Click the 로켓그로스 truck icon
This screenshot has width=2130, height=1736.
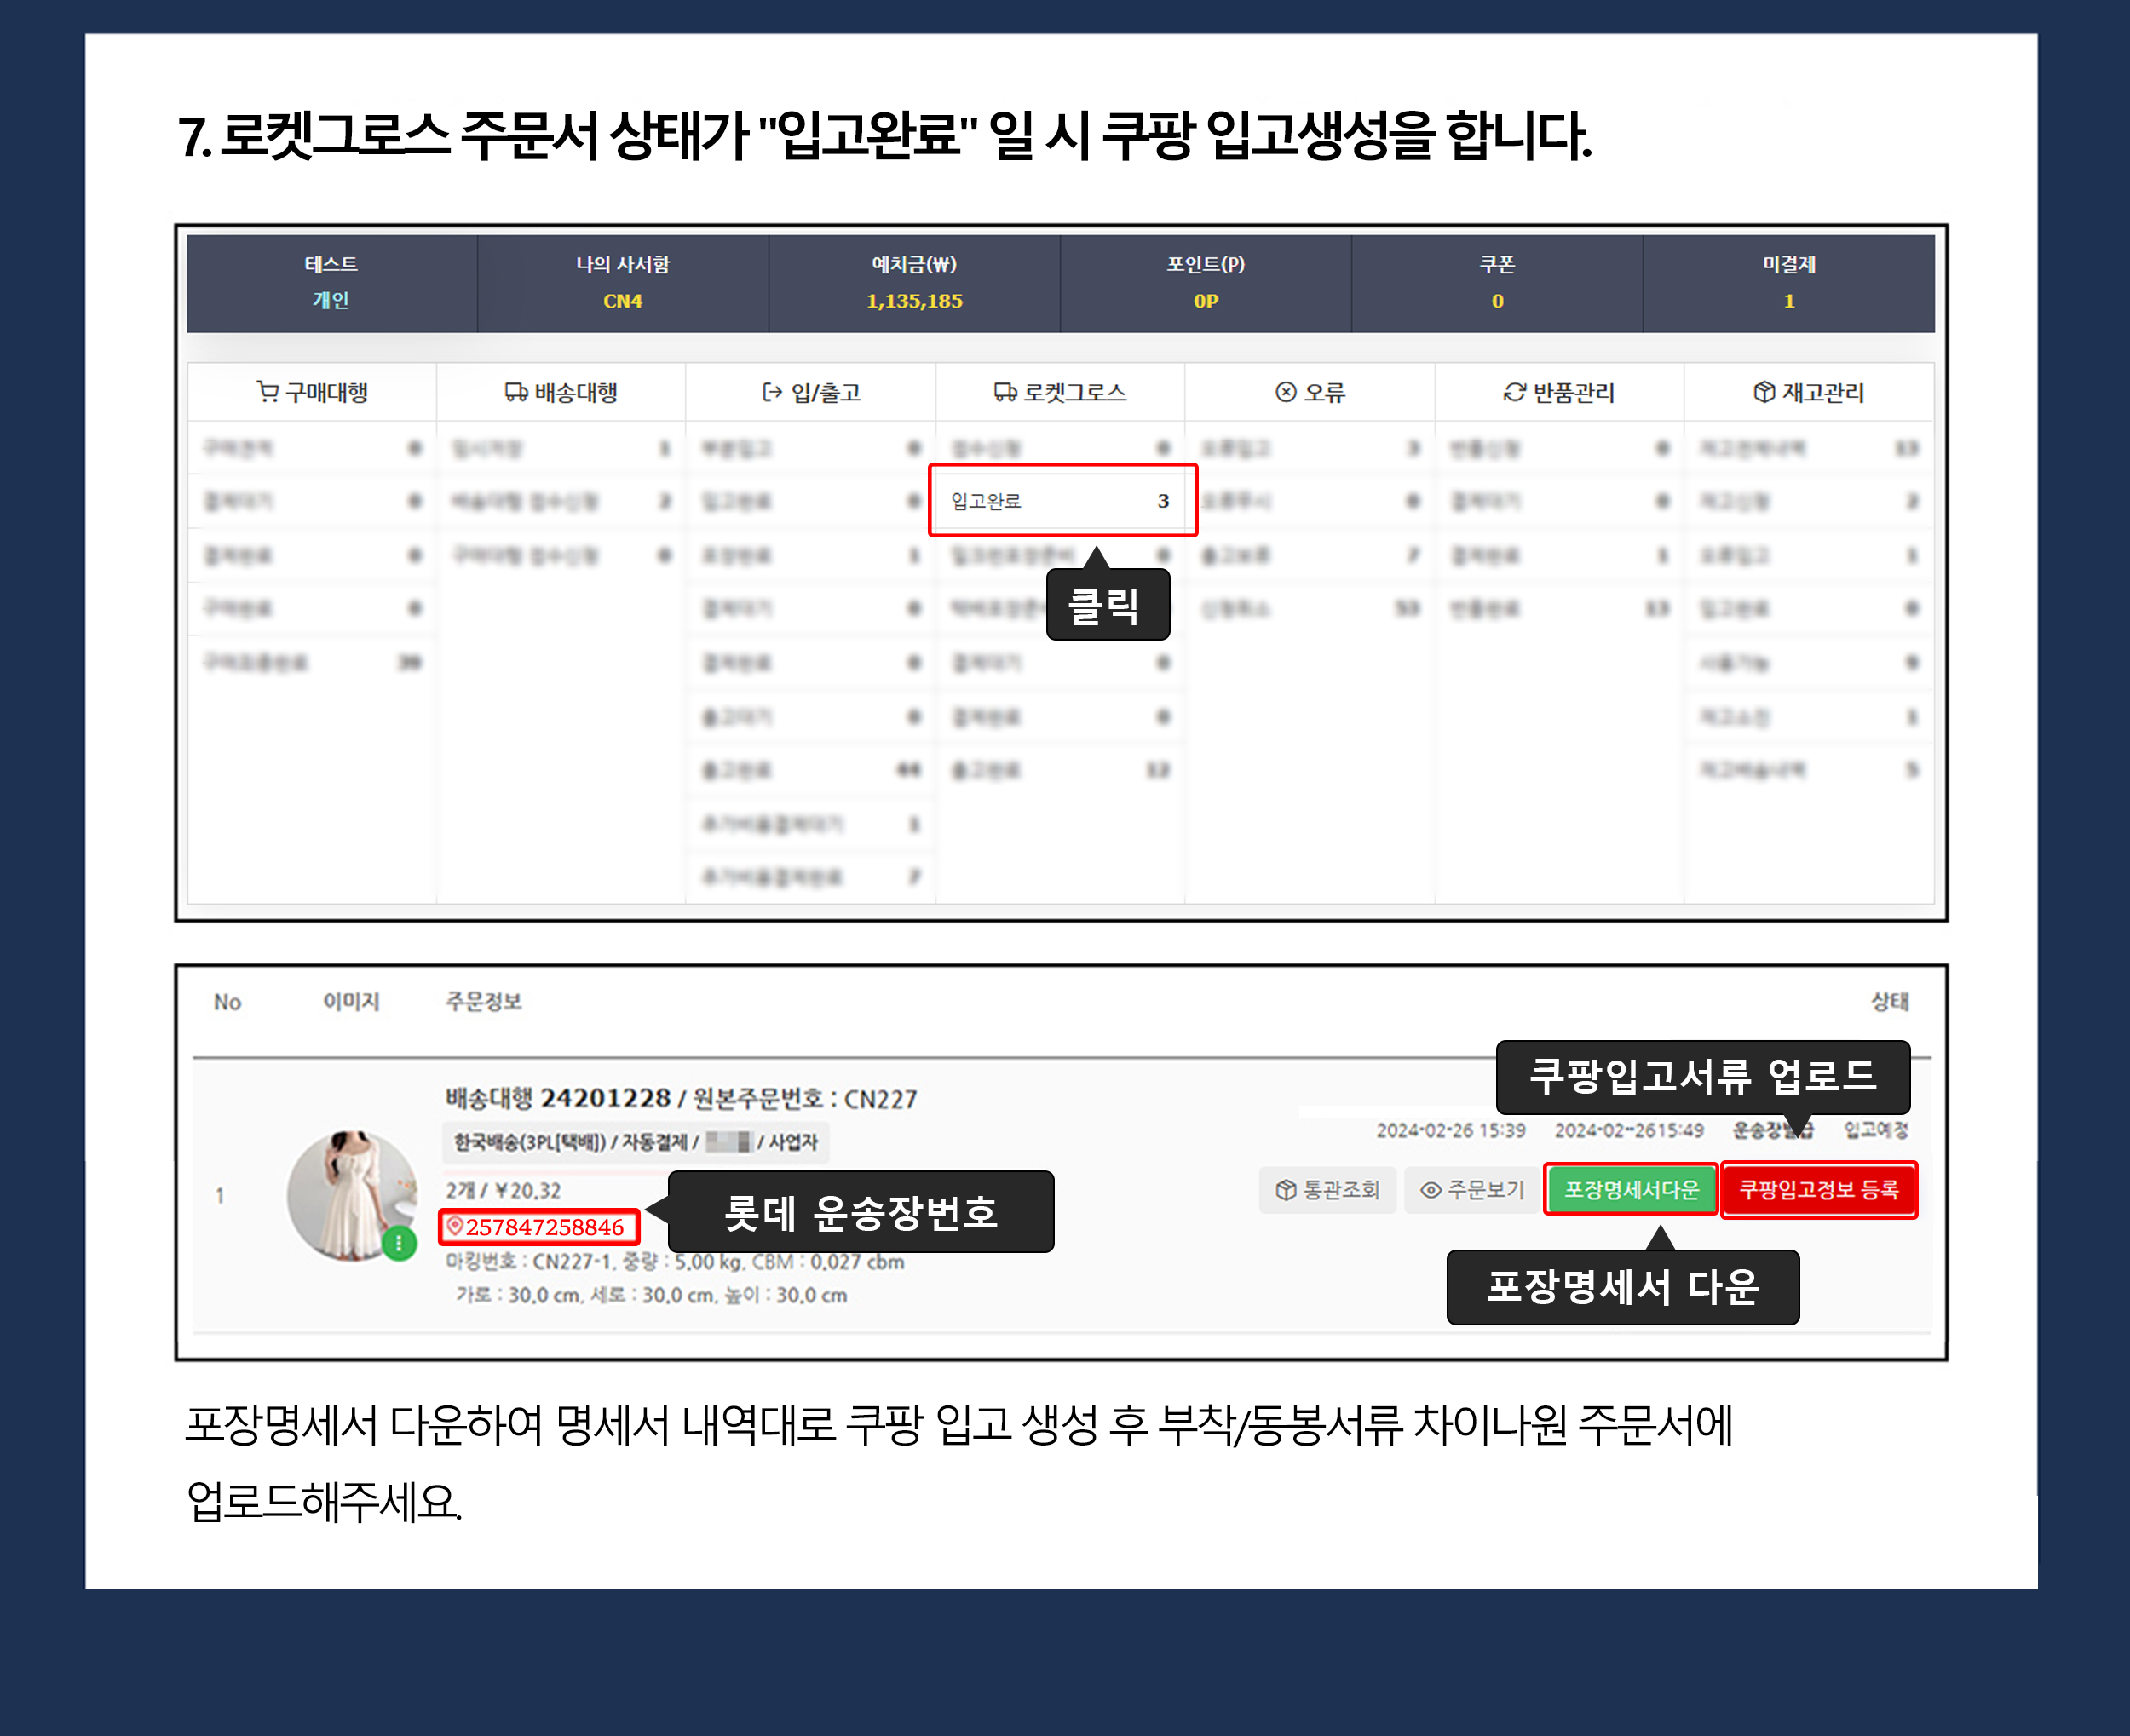[1005, 392]
